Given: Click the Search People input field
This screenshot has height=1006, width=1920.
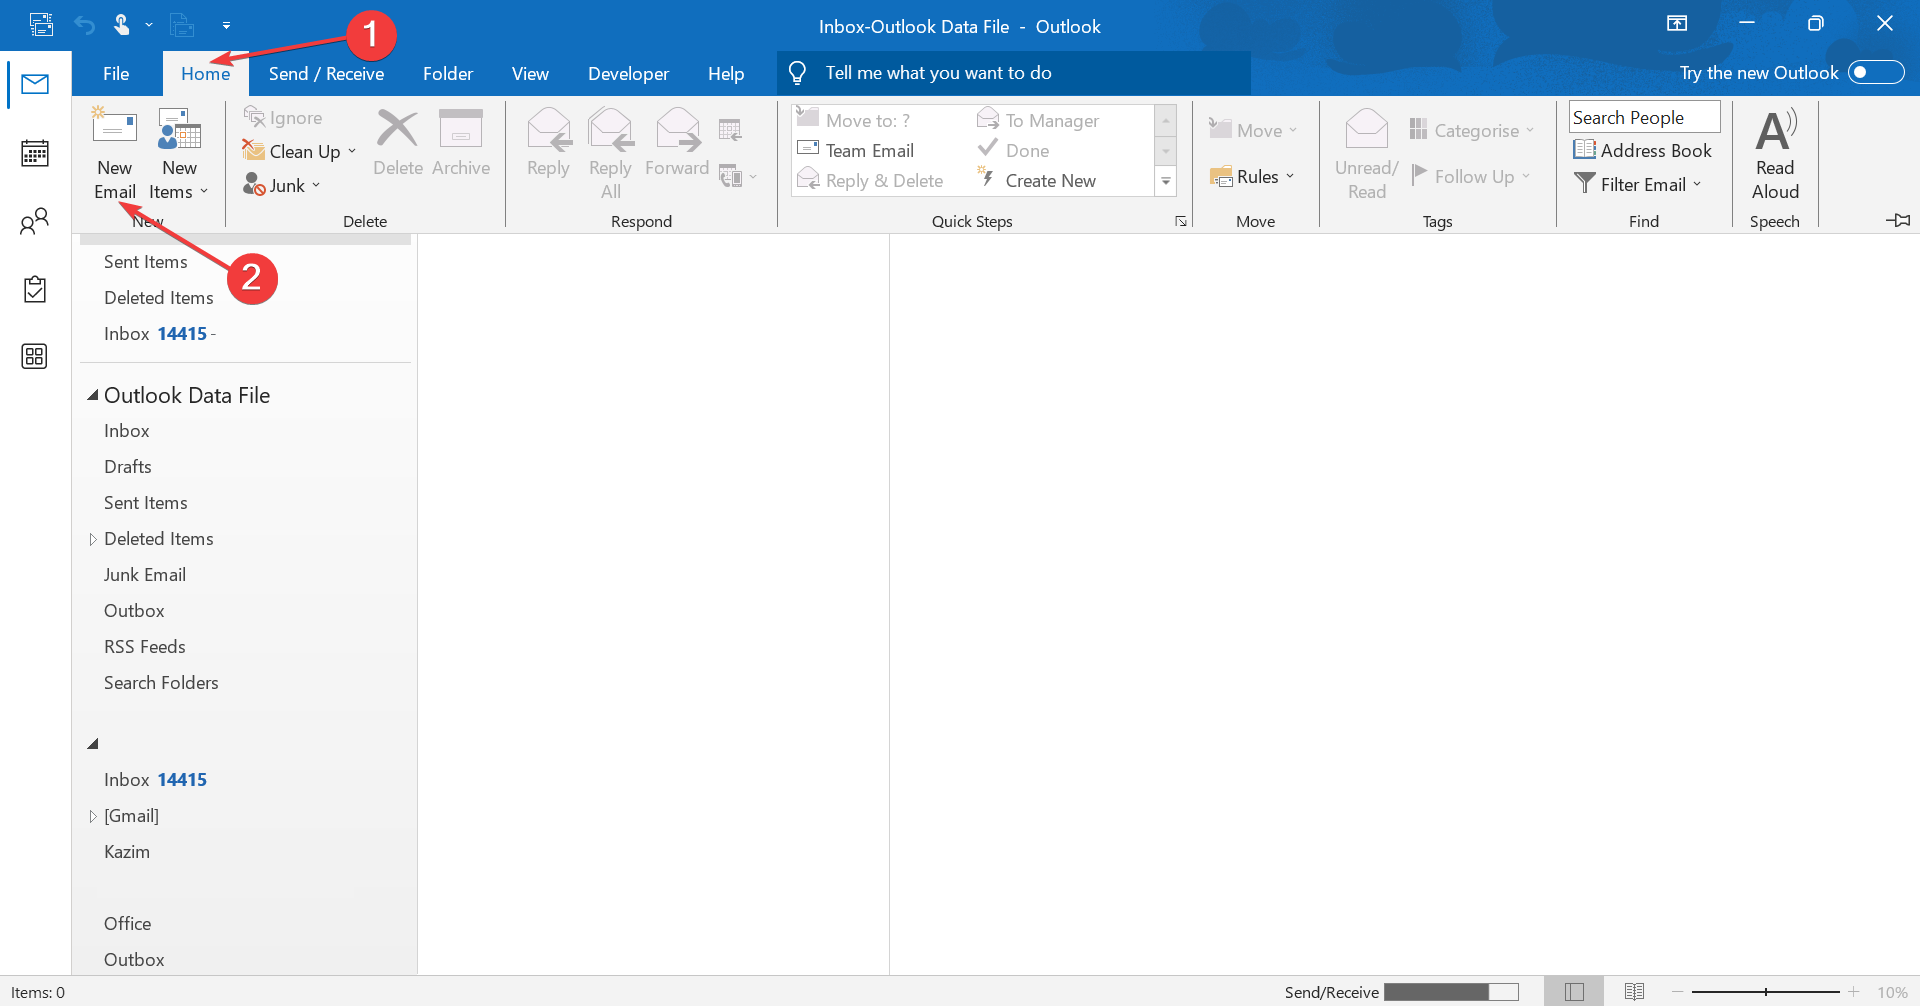Looking at the screenshot, I should coord(1643,117).
